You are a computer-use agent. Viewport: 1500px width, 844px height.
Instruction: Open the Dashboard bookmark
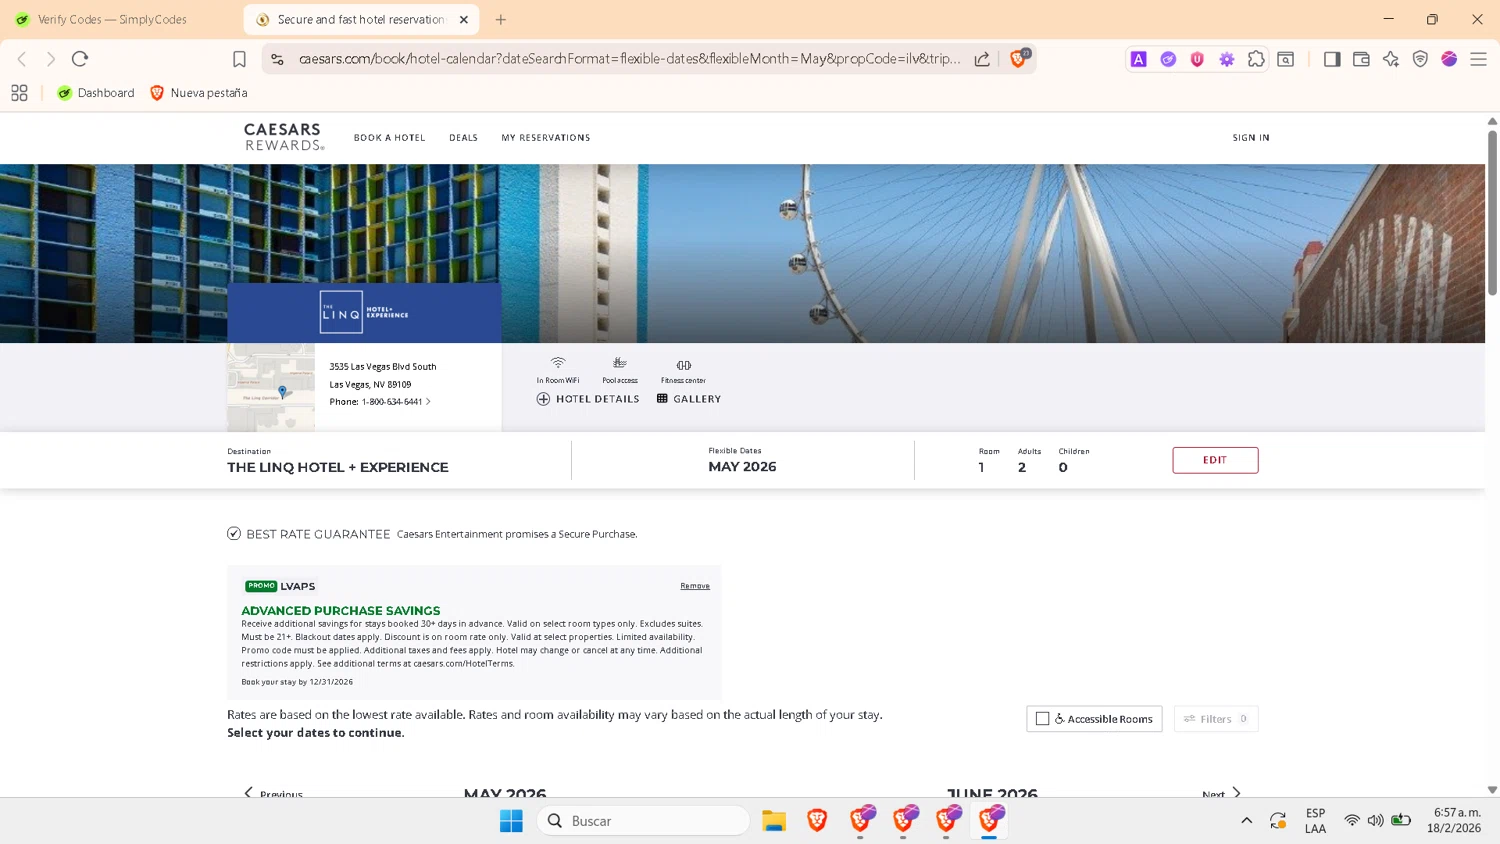pos(96,93)
